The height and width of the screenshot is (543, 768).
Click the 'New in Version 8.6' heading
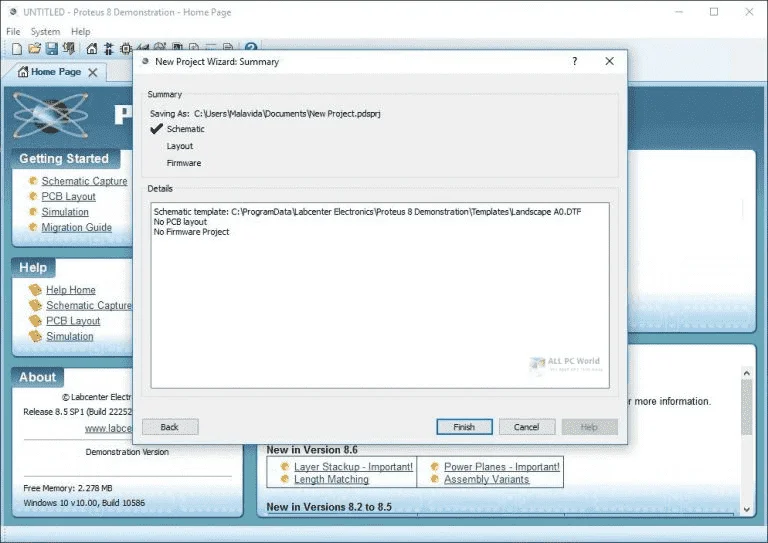312,449
